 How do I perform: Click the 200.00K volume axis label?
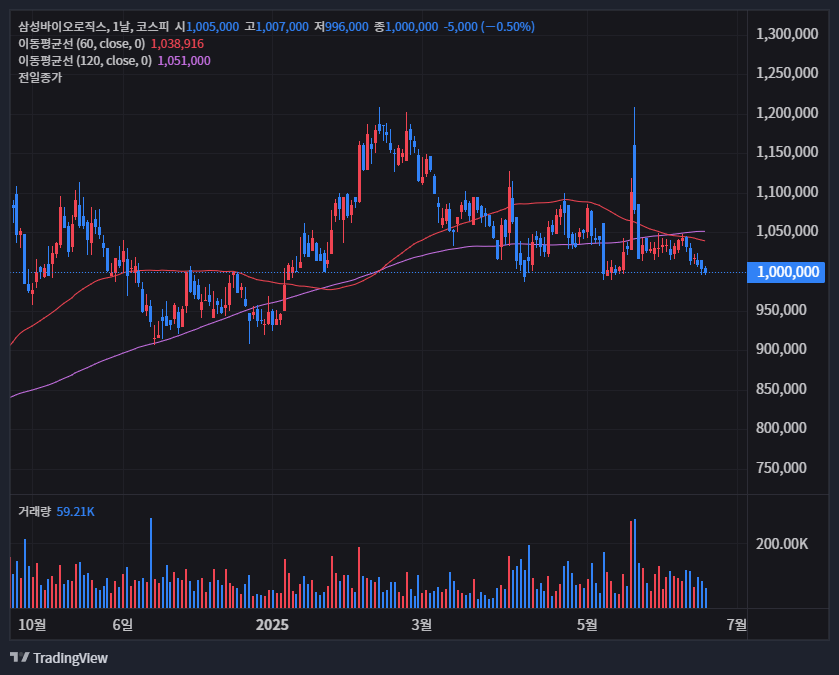pos(781,544)
